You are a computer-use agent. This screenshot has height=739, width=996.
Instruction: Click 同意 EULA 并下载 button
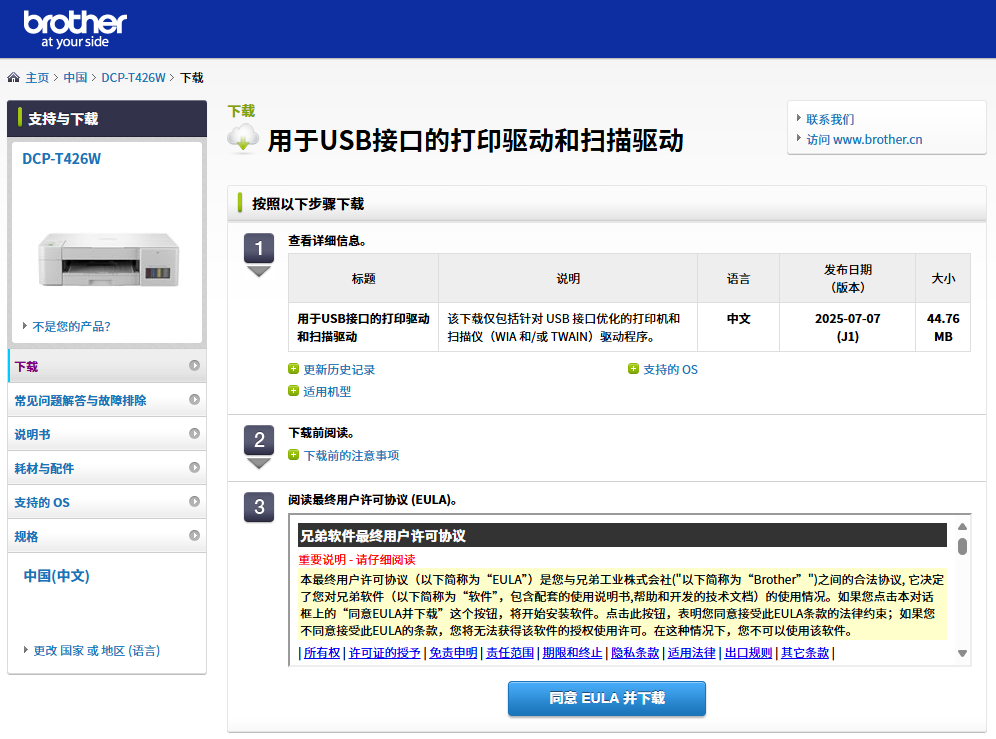607,698
